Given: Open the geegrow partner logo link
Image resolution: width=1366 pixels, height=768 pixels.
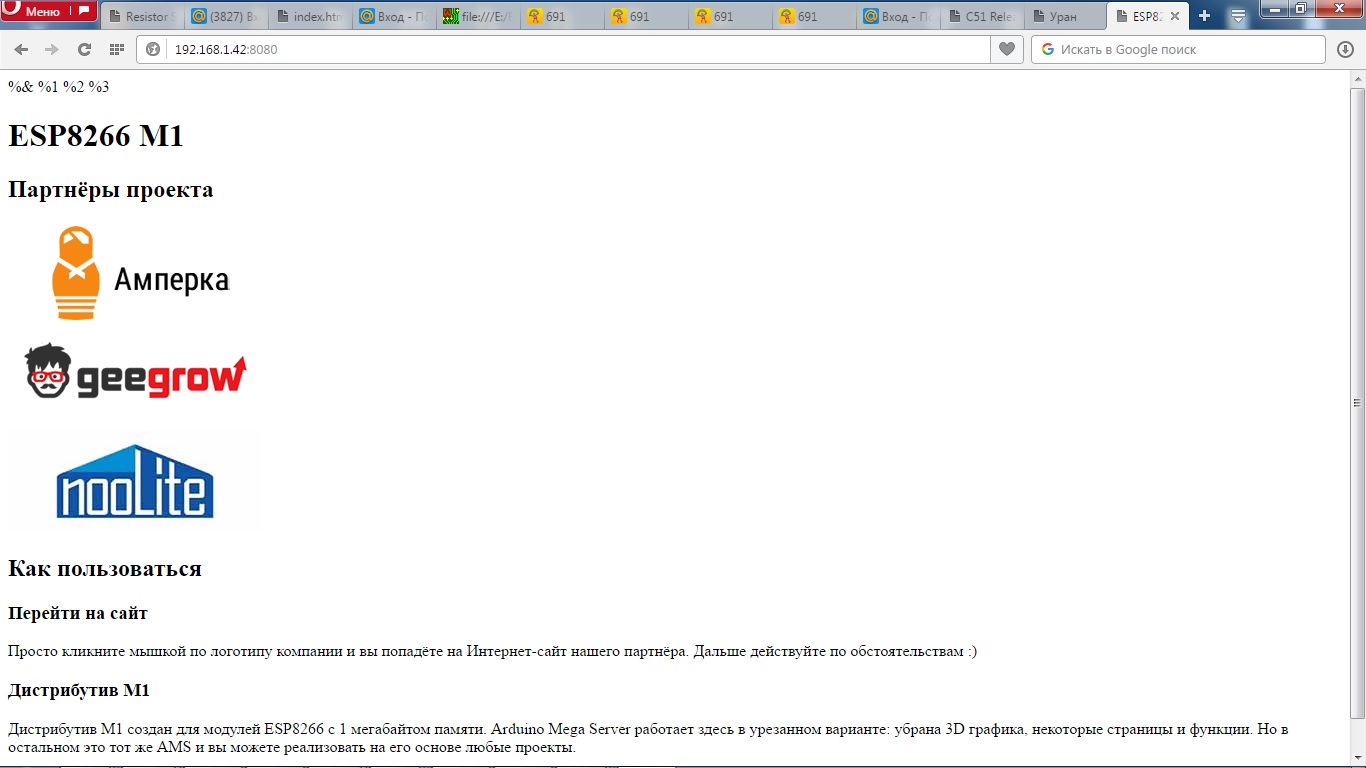Looking at the screenshot, I should (137, 371).
